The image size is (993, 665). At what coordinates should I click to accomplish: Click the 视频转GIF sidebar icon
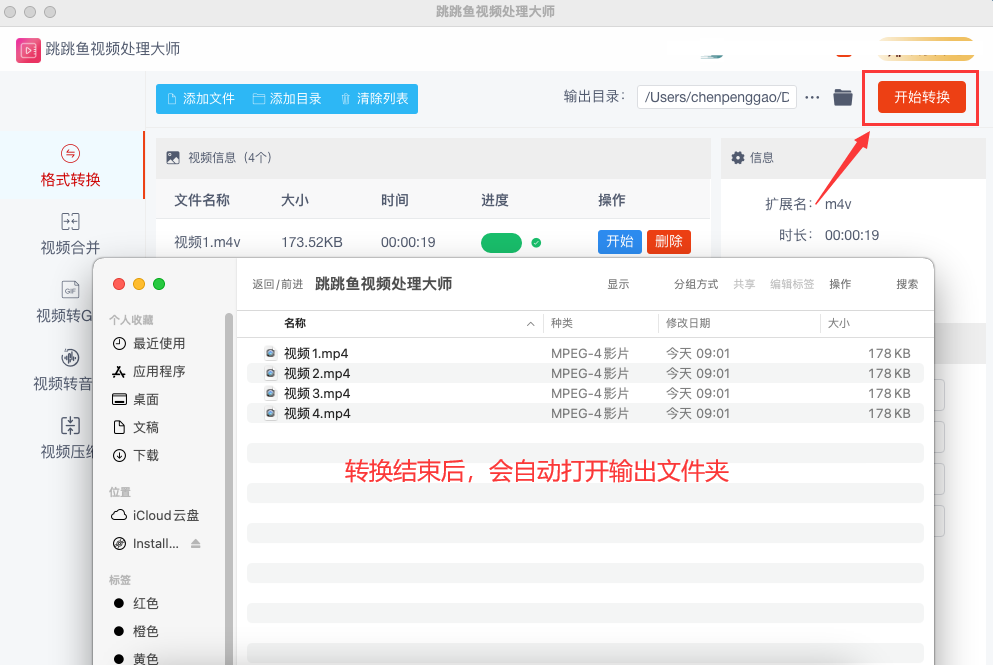click(x=70, y=289)
